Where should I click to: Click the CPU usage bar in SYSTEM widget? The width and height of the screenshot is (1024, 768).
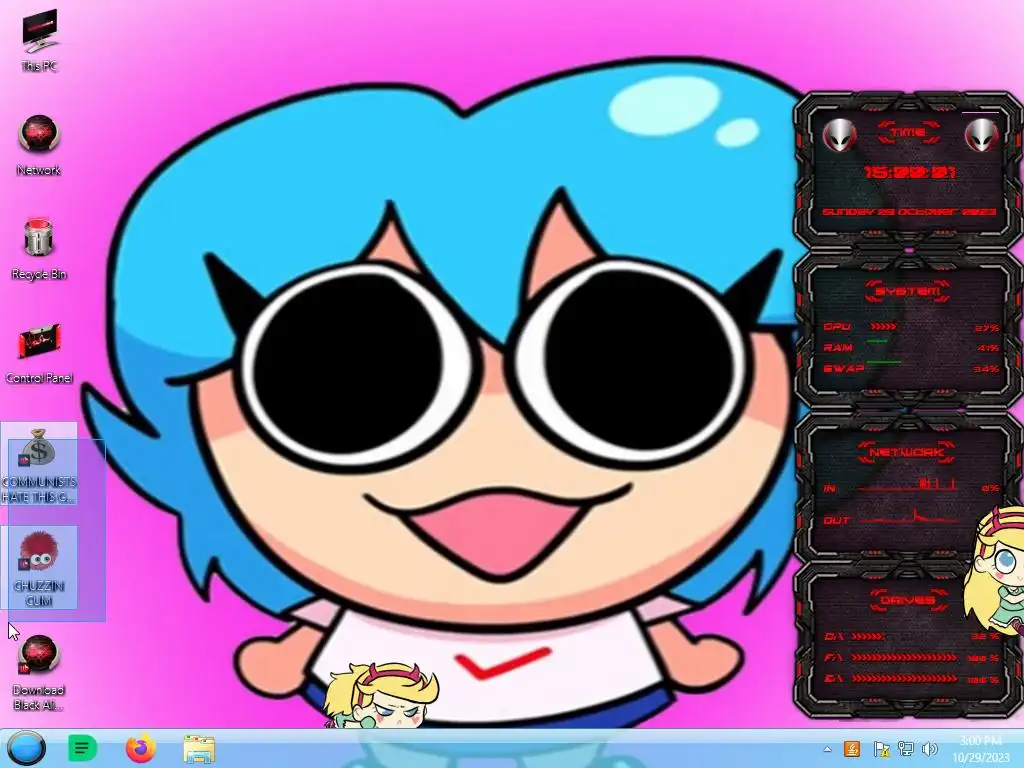tap(884, 327)
